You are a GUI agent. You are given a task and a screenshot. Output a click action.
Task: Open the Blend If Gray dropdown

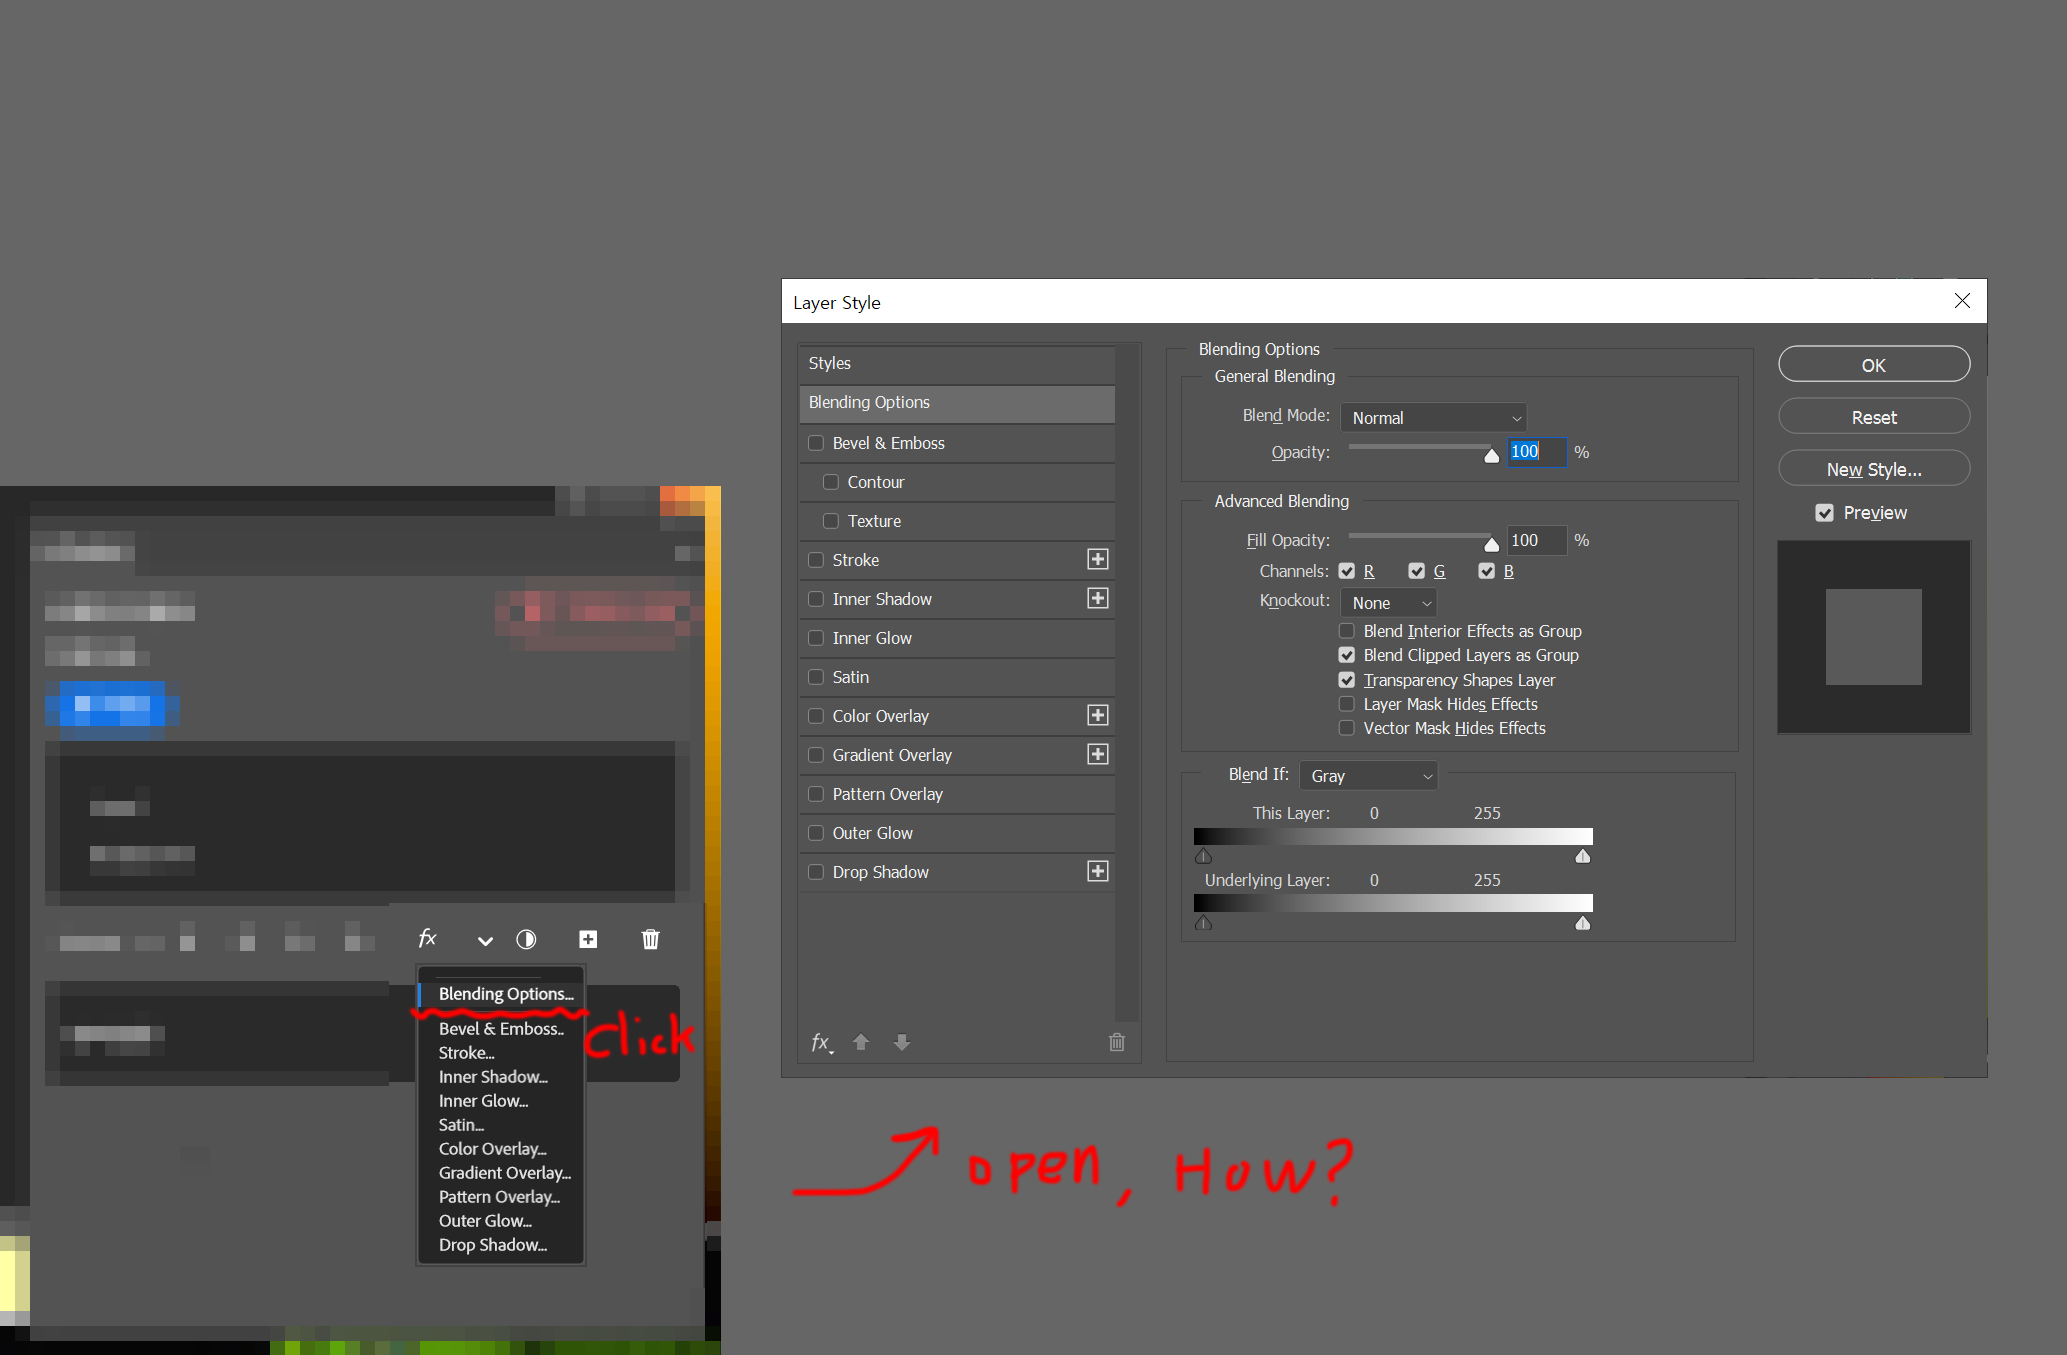1367,776
